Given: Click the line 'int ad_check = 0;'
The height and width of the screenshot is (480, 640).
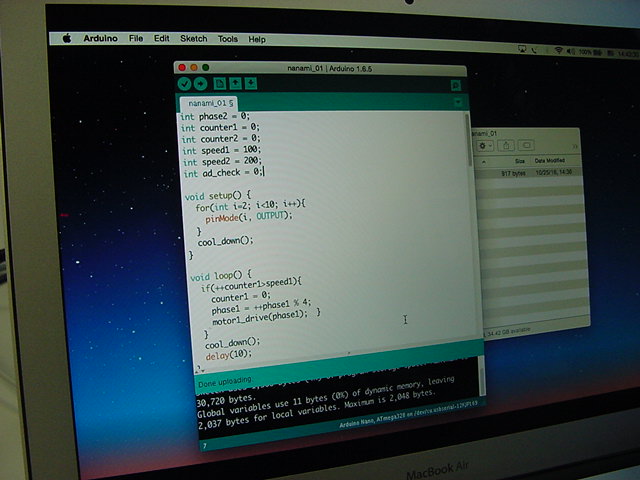Looking at the screenshot, I should [223, 173].
